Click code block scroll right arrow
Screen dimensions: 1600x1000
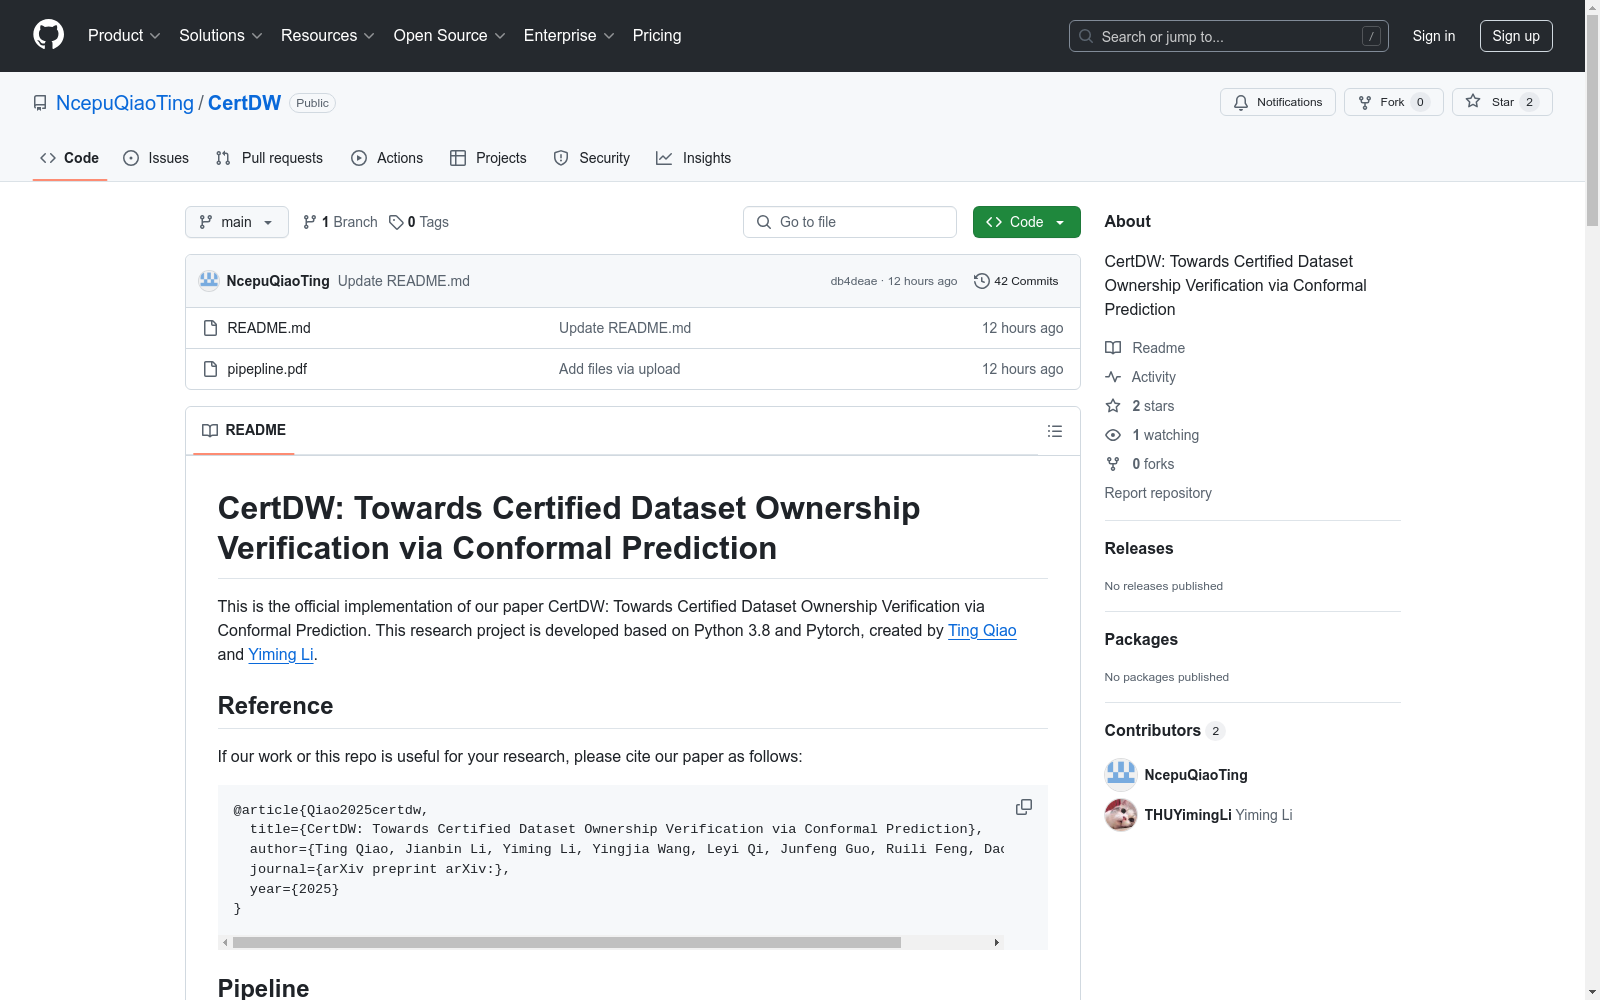[x=996, y=942]
